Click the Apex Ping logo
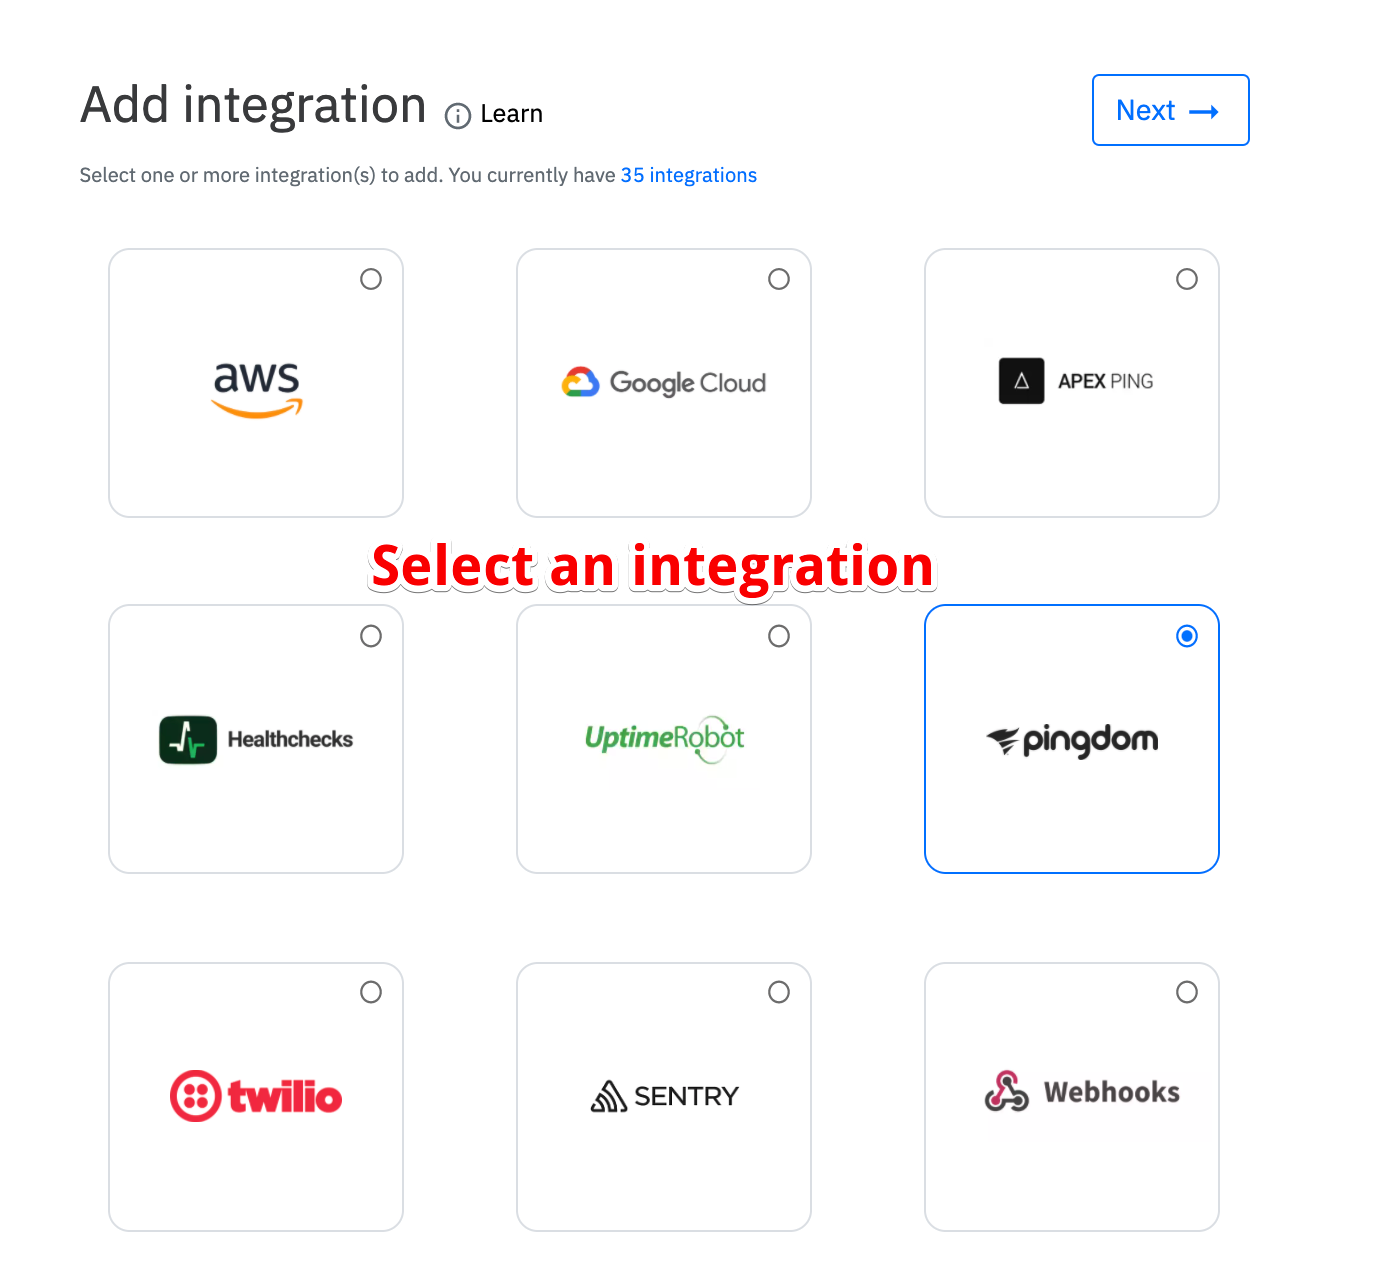Image resolution: width=1394 pixels, height=1272 pixels. coord(1076,381)
